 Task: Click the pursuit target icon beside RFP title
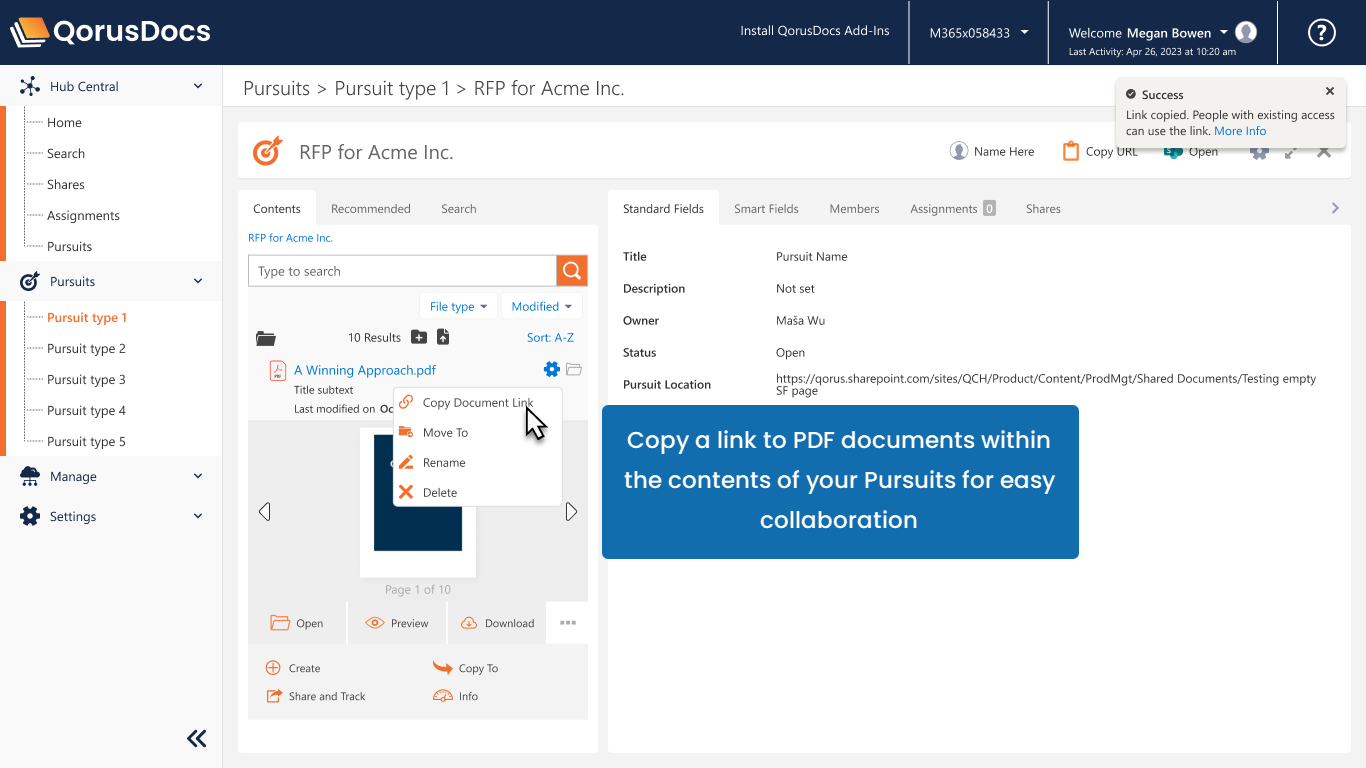268,151
